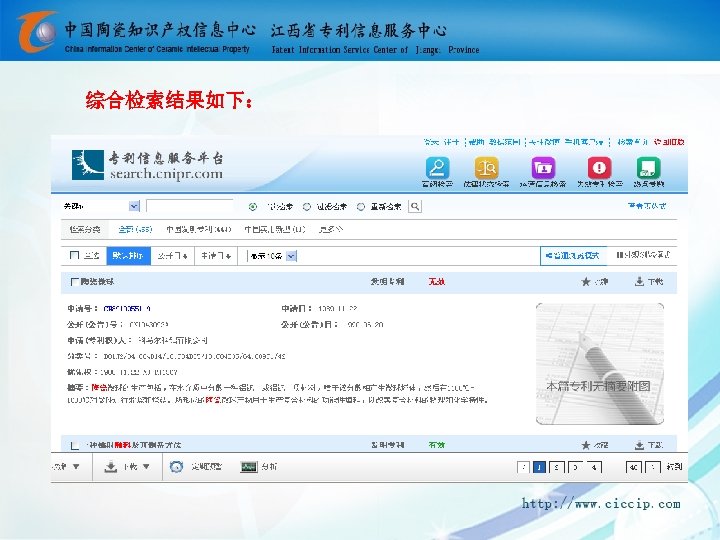Switch to the list view mode
Viewport: 720px width, 540px height.
point(643,255)
